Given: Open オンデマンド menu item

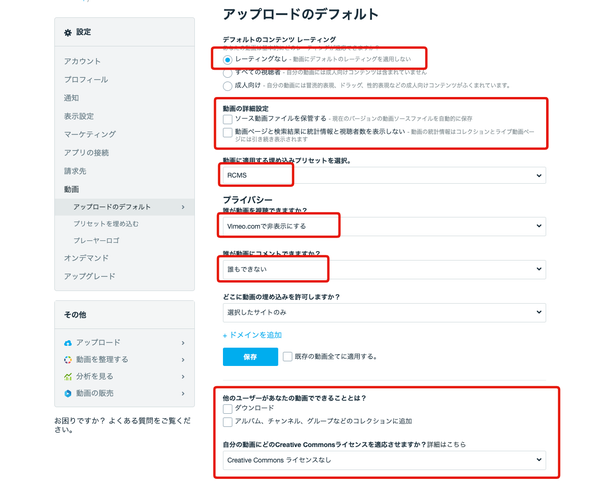Looking at the screenshot, I should tap(86, 258).
